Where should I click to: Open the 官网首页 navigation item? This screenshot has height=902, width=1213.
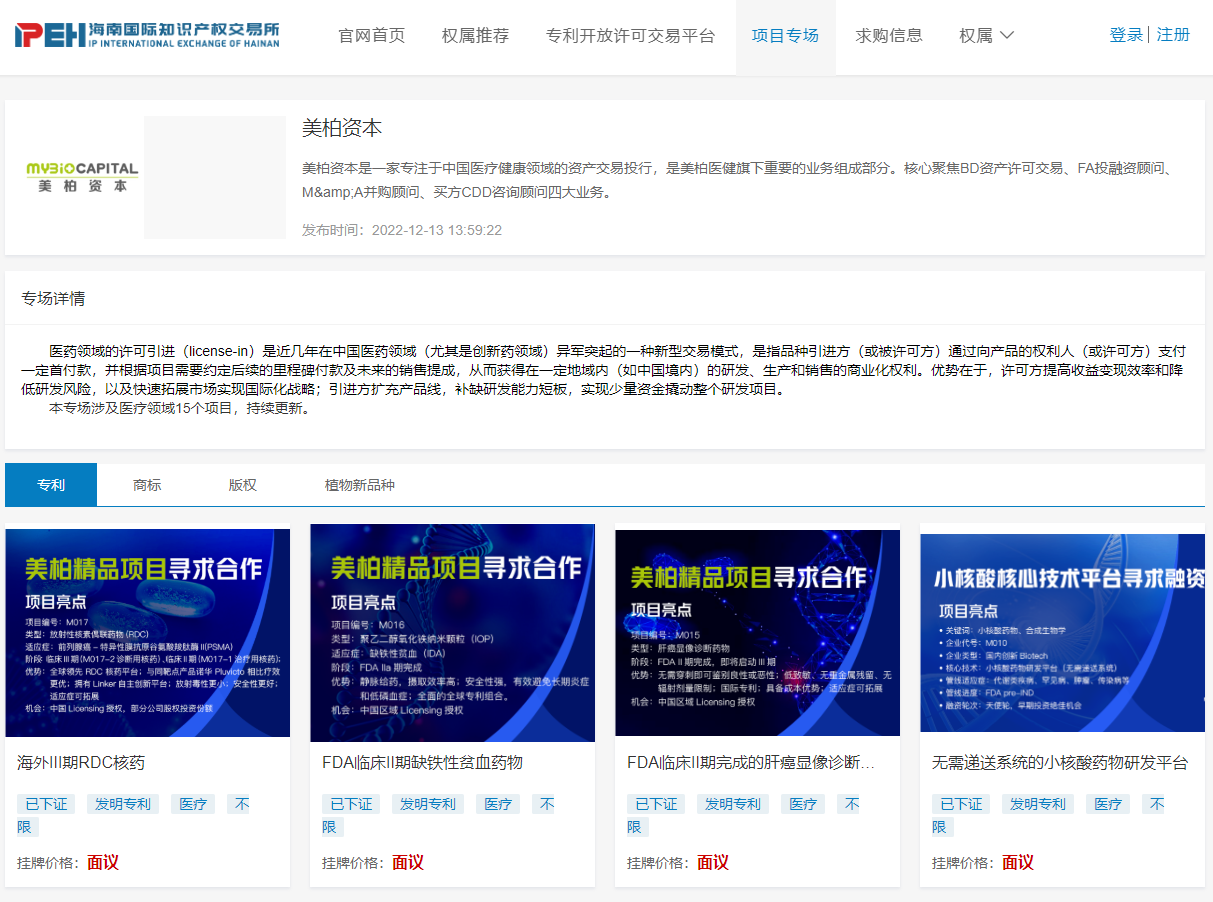[372, 36]
